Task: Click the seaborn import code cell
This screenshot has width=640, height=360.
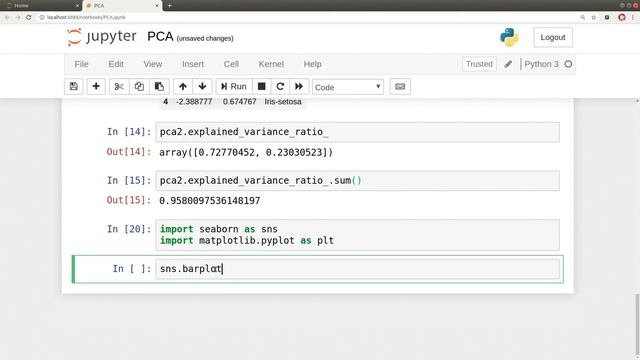Action: (x=357, y=235)
